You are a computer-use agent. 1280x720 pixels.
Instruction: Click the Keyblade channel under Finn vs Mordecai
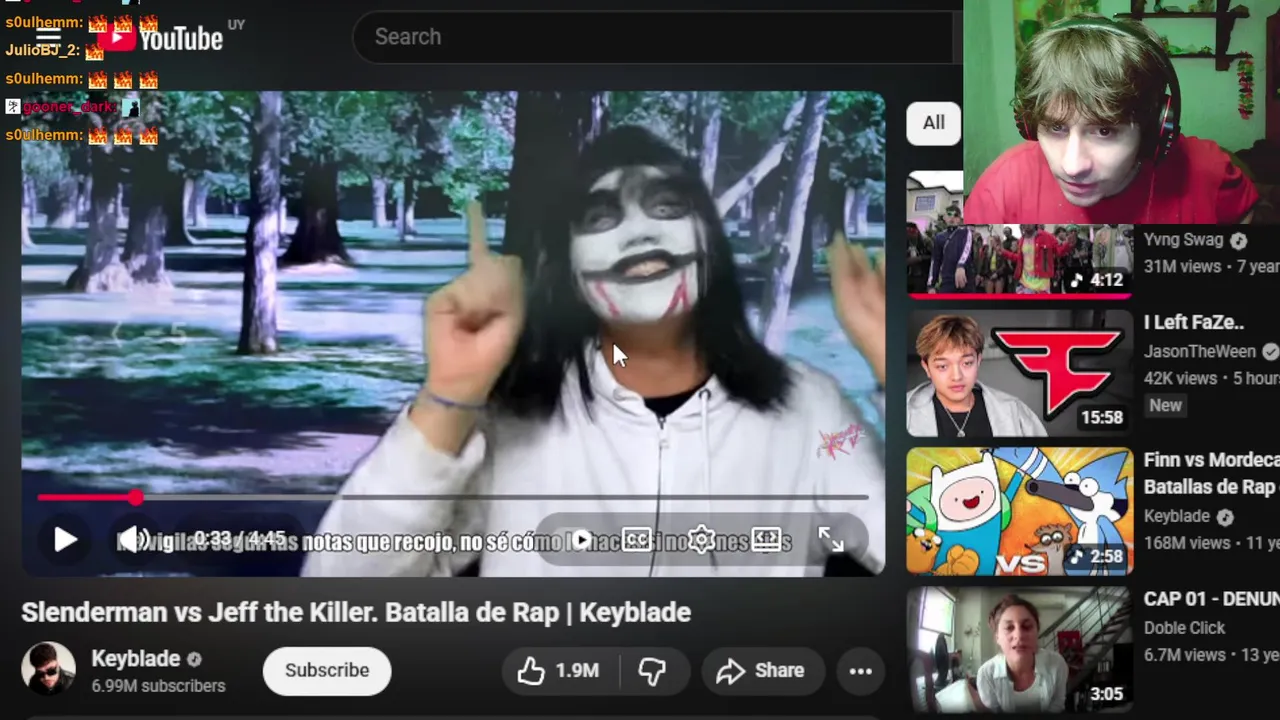point(1176,516)
